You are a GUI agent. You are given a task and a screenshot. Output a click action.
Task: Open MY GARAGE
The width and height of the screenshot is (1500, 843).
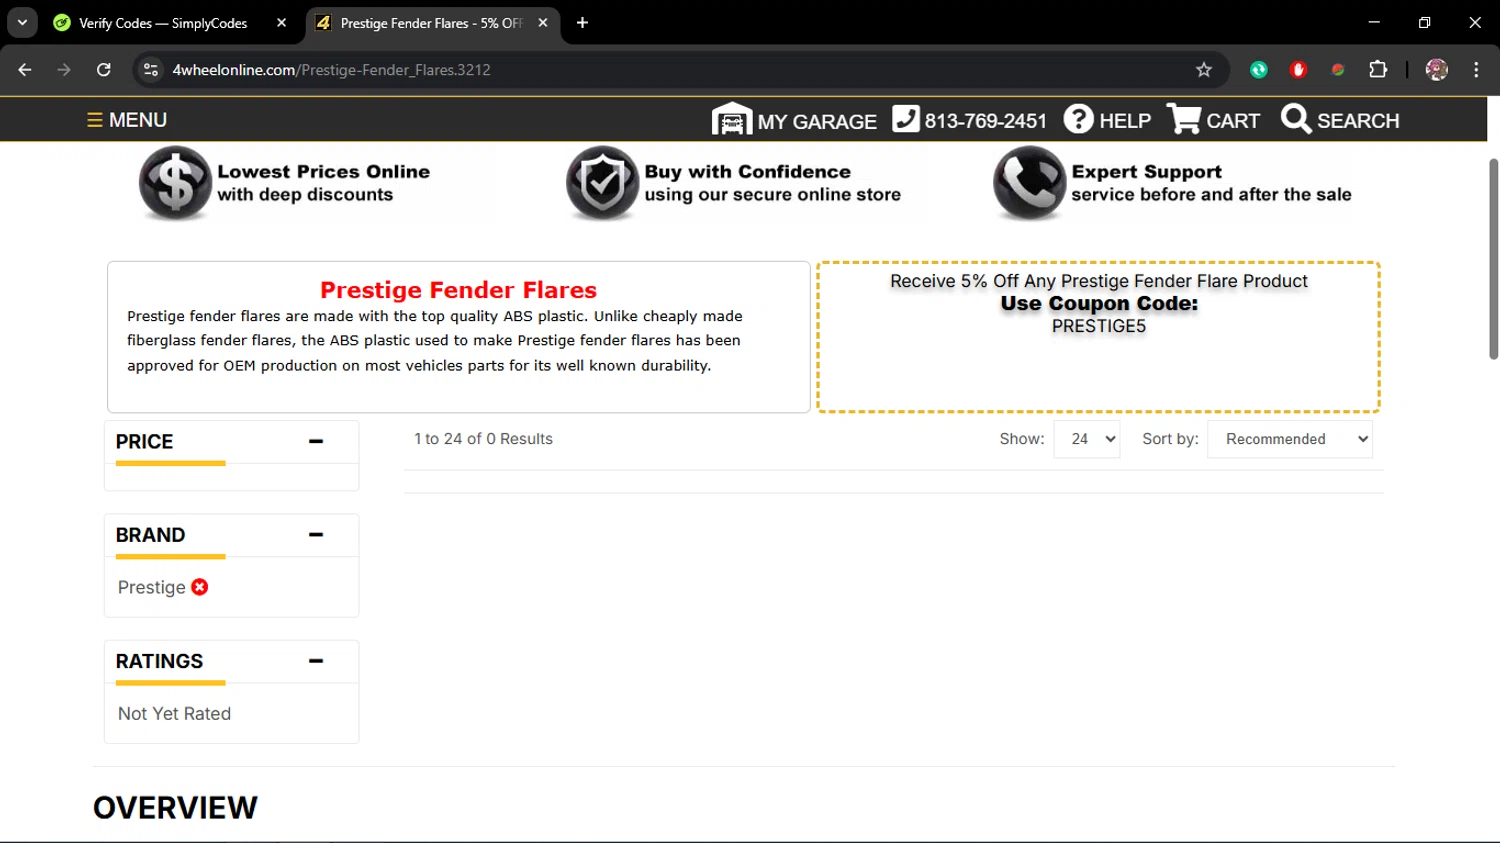[x=794, y=120]
